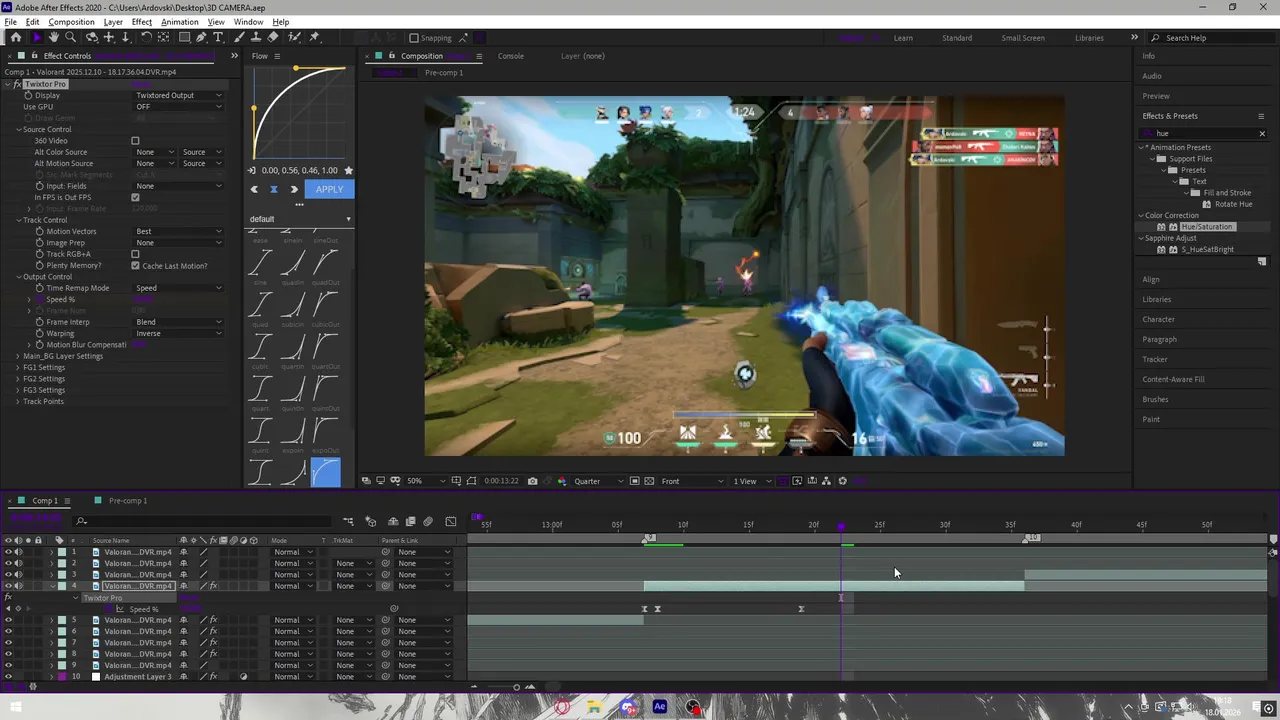Open the Quarter resolution dropdown
Viewport: 1280px width, 720px height.
point(599,481)
